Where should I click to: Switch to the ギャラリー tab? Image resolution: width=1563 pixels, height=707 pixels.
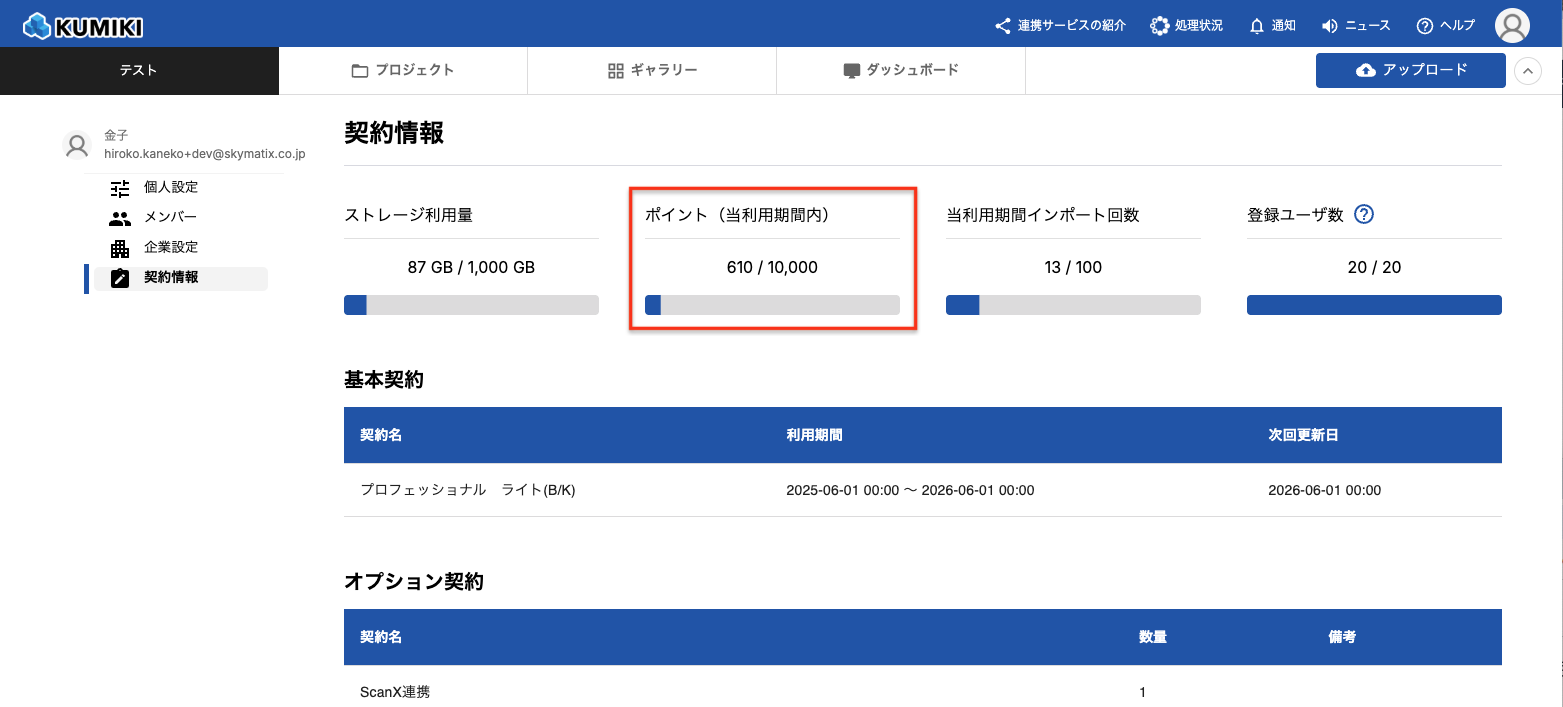coord(652,70)
